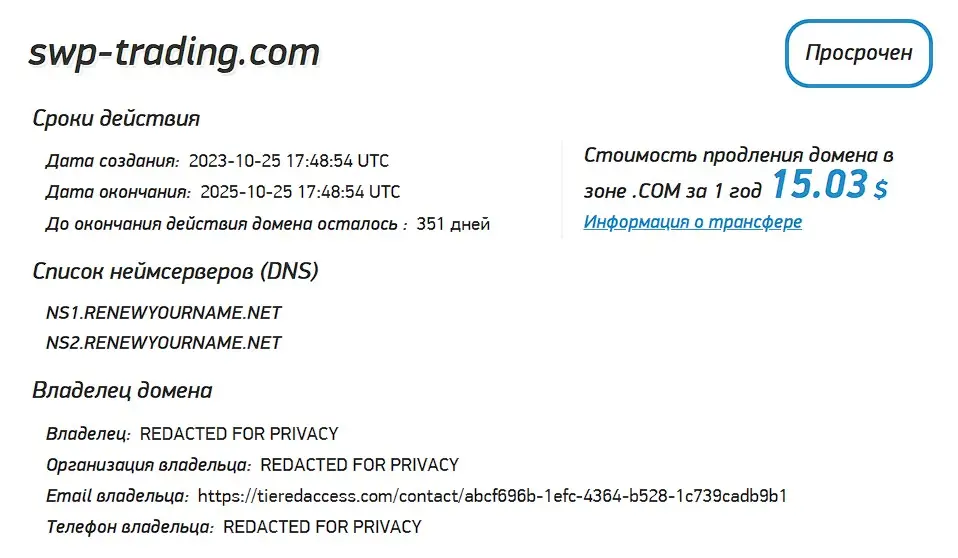Open the "Информация о трансфере" link
Image resolution: width=958 pixels, height=558 pixels.
(692, 222)
